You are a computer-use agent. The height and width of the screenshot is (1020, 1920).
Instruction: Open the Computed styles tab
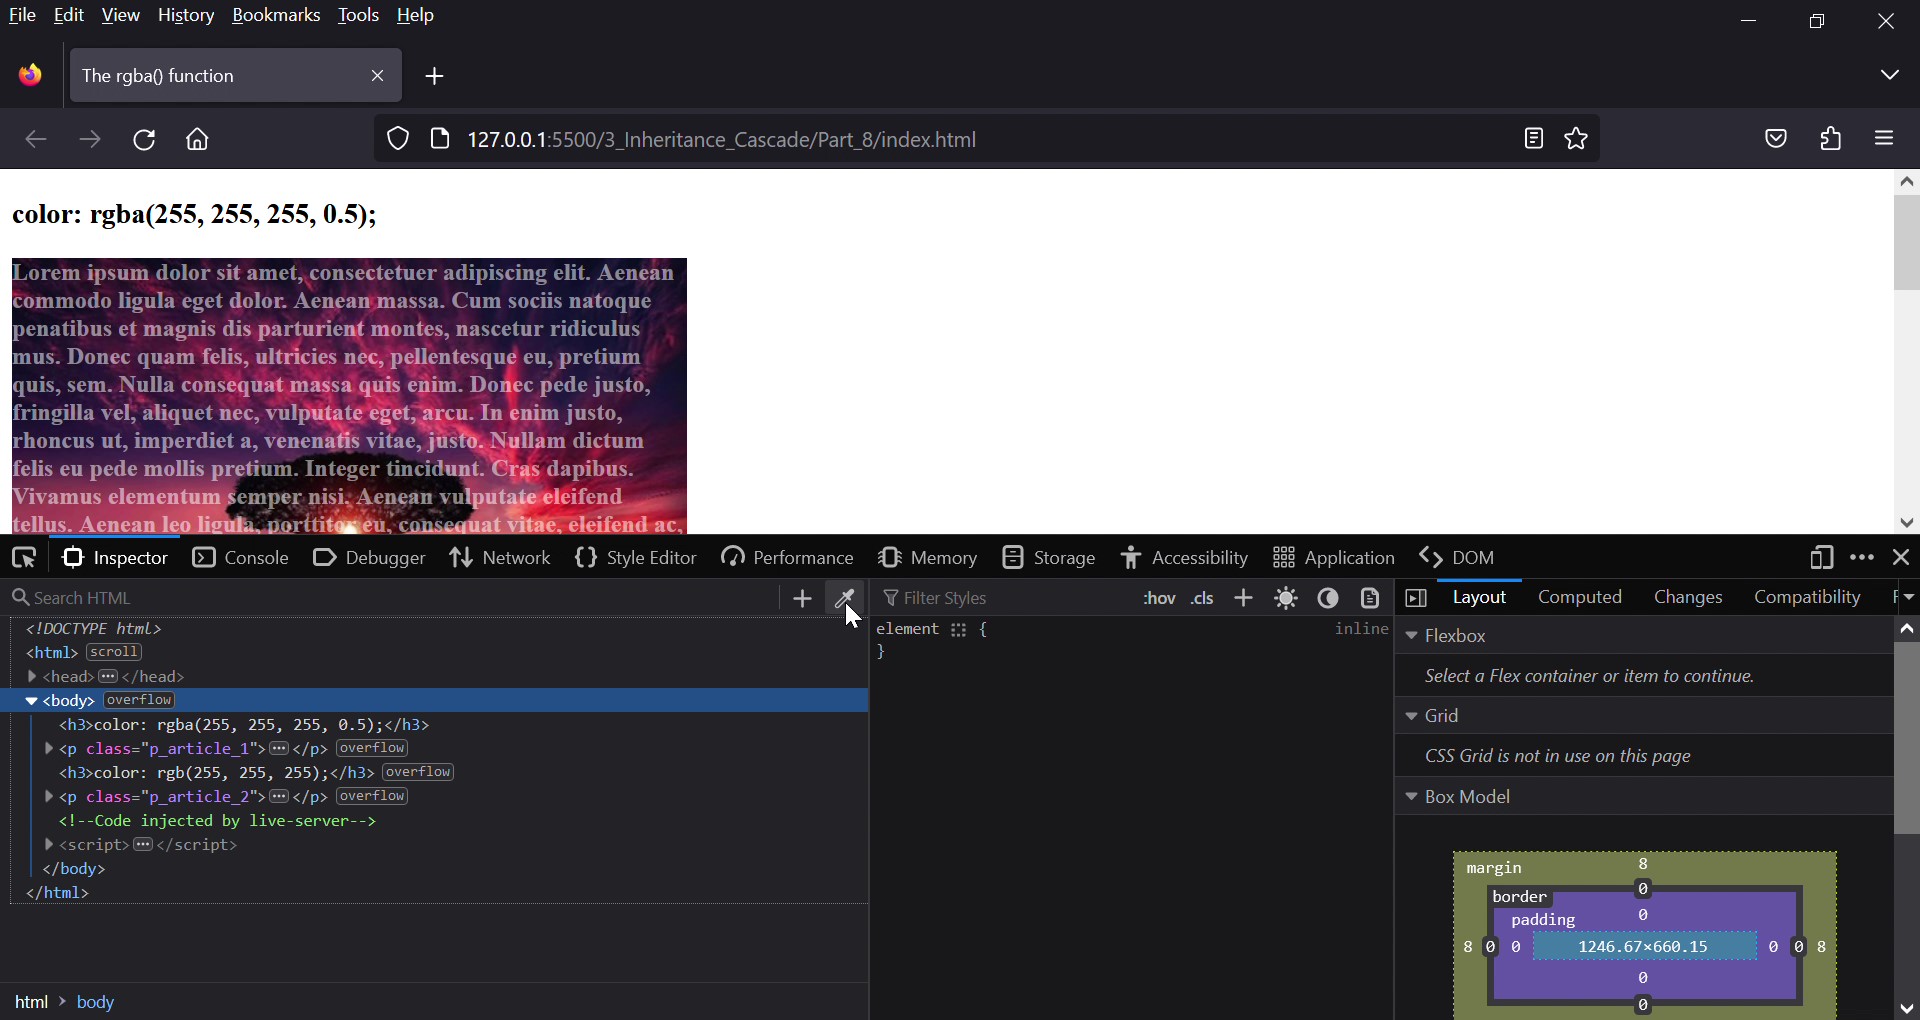(1580, 597)
